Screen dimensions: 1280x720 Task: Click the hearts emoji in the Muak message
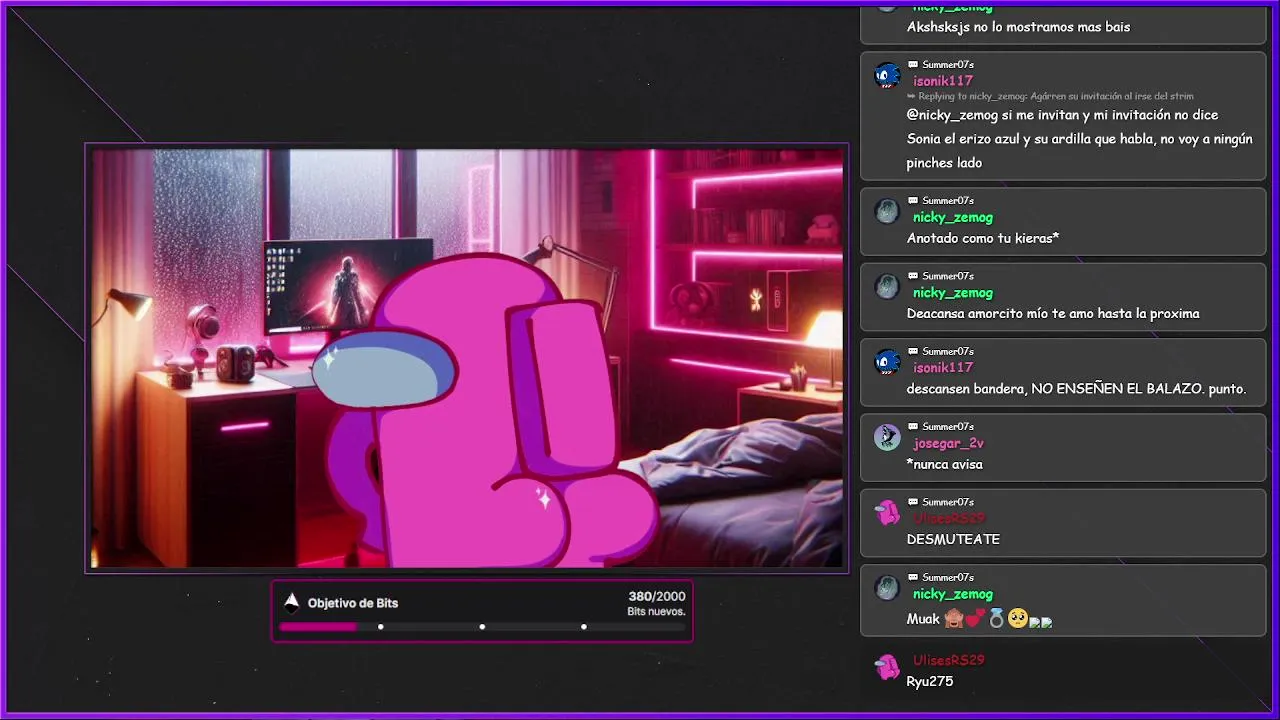(975, 619)
